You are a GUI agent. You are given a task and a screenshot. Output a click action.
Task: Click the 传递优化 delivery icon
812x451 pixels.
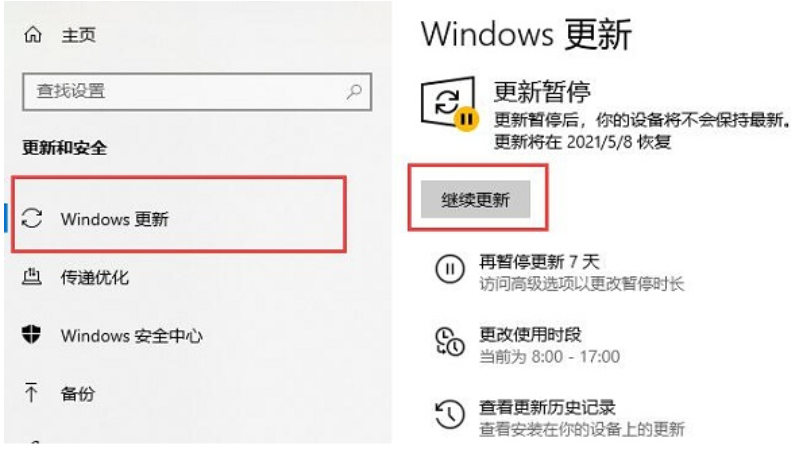coord(32,277)
